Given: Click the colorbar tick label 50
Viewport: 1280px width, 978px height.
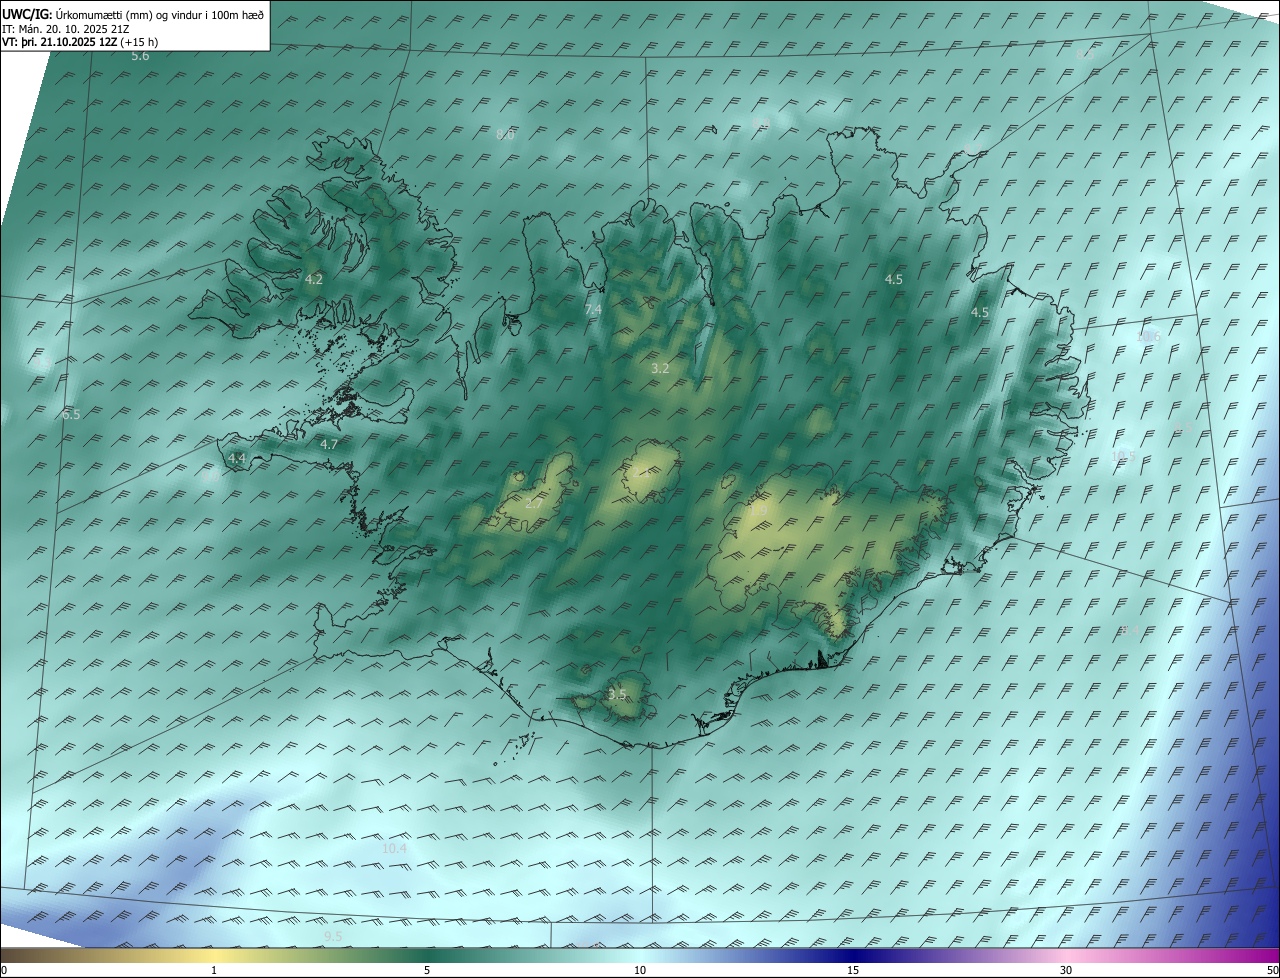Looking at the screenshot, I should pyautogui.click(x=1272, y=970).
